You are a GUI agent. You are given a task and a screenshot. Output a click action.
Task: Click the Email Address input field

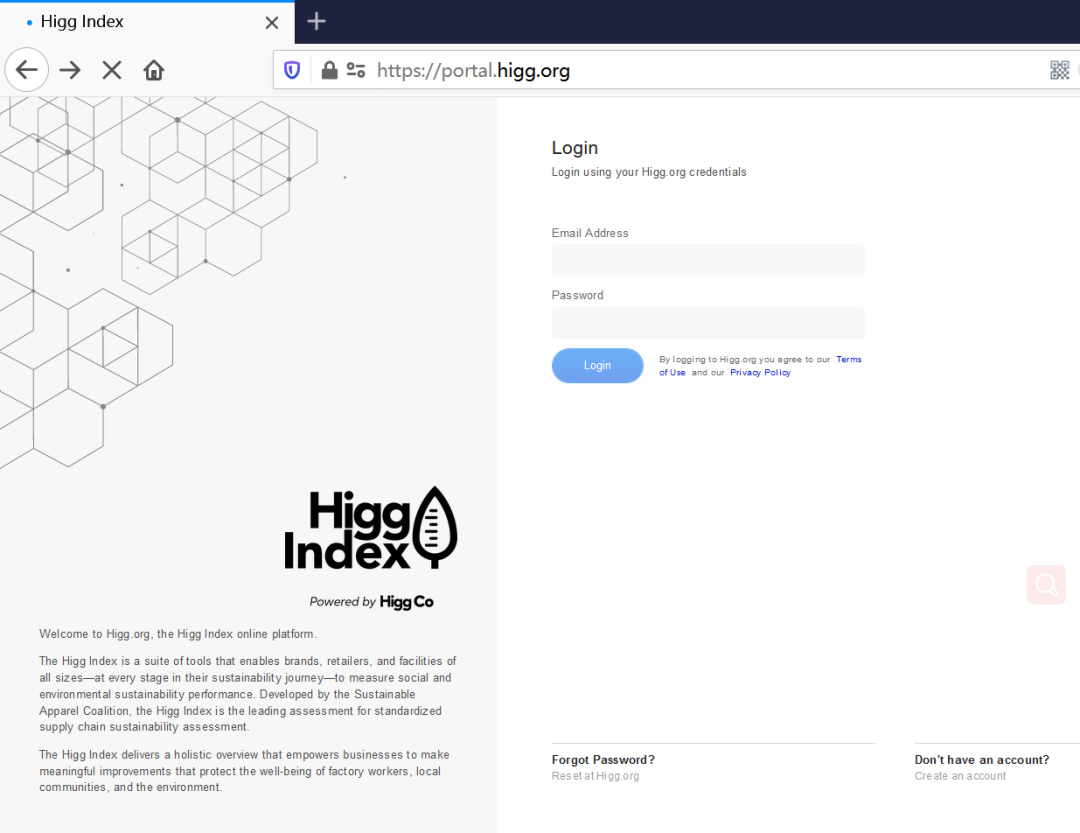(x=708, y=259)
